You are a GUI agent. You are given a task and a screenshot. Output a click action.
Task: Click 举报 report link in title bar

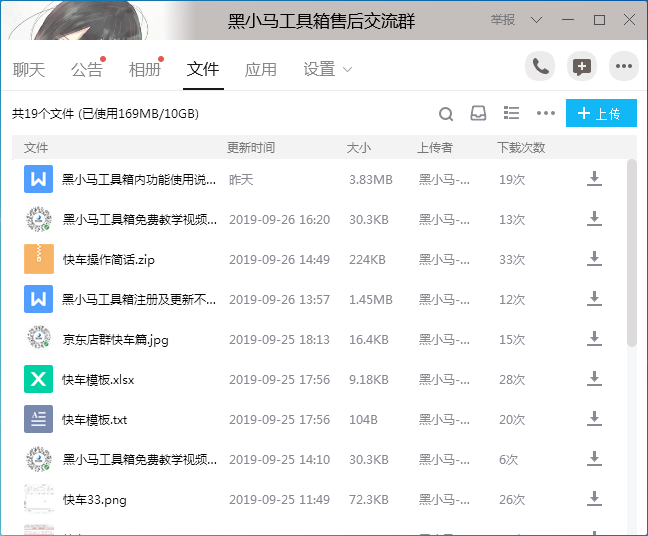click(503, 20)
